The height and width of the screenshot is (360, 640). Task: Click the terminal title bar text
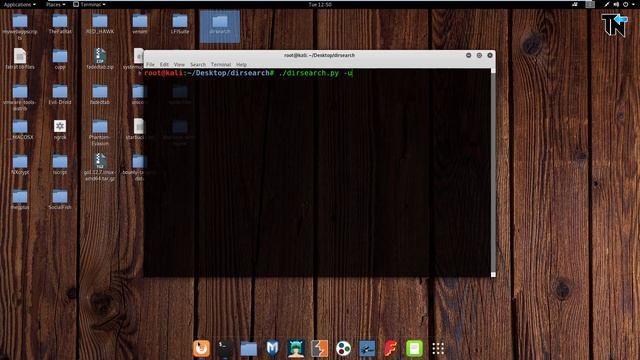tap(319, 55)
